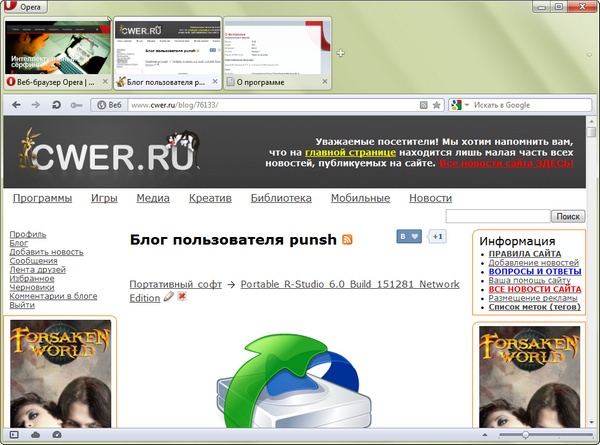Click 'ВОПРОСЫ И ОТВЕТЫ' link

534,271
